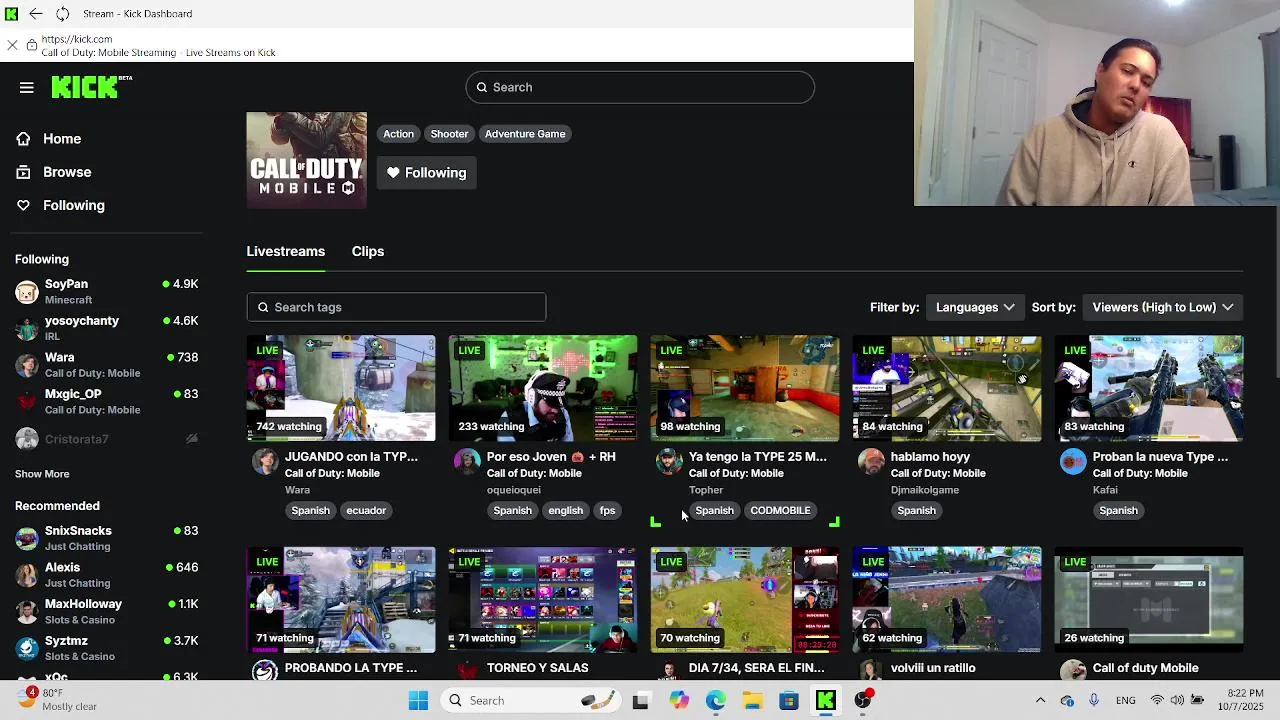Open Mxgic_OP channel in sidebar

tap(106, 401)
